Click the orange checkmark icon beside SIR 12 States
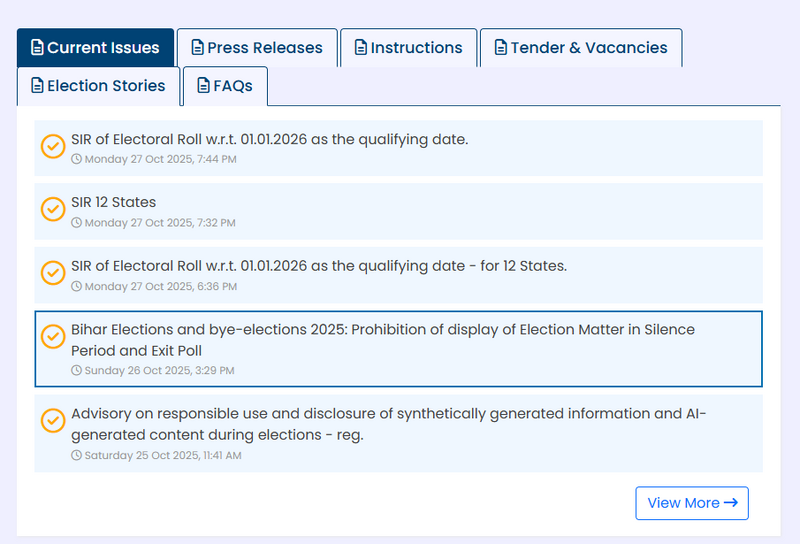This screenshot has width=800, height=544. click(x=53, y=210)
